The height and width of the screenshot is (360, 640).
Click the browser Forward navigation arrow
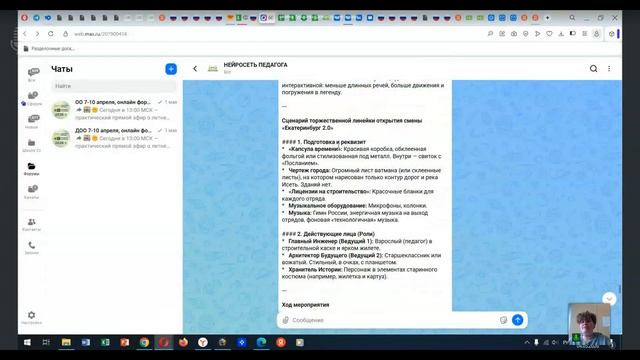[x=38, y=34]
